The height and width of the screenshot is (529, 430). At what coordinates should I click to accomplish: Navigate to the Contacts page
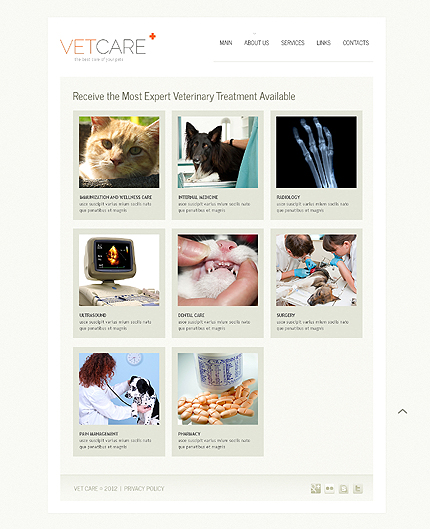[356, 43]
